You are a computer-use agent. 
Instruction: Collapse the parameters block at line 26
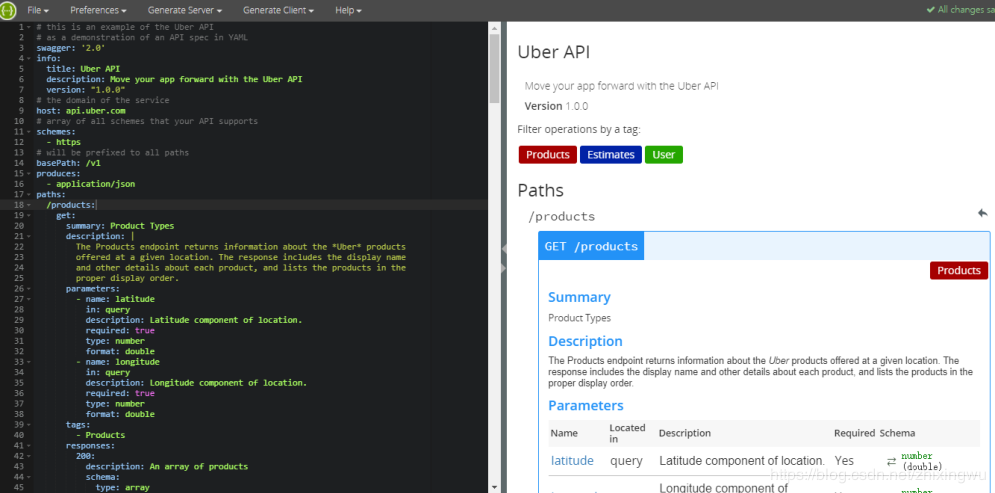[29, 288]
